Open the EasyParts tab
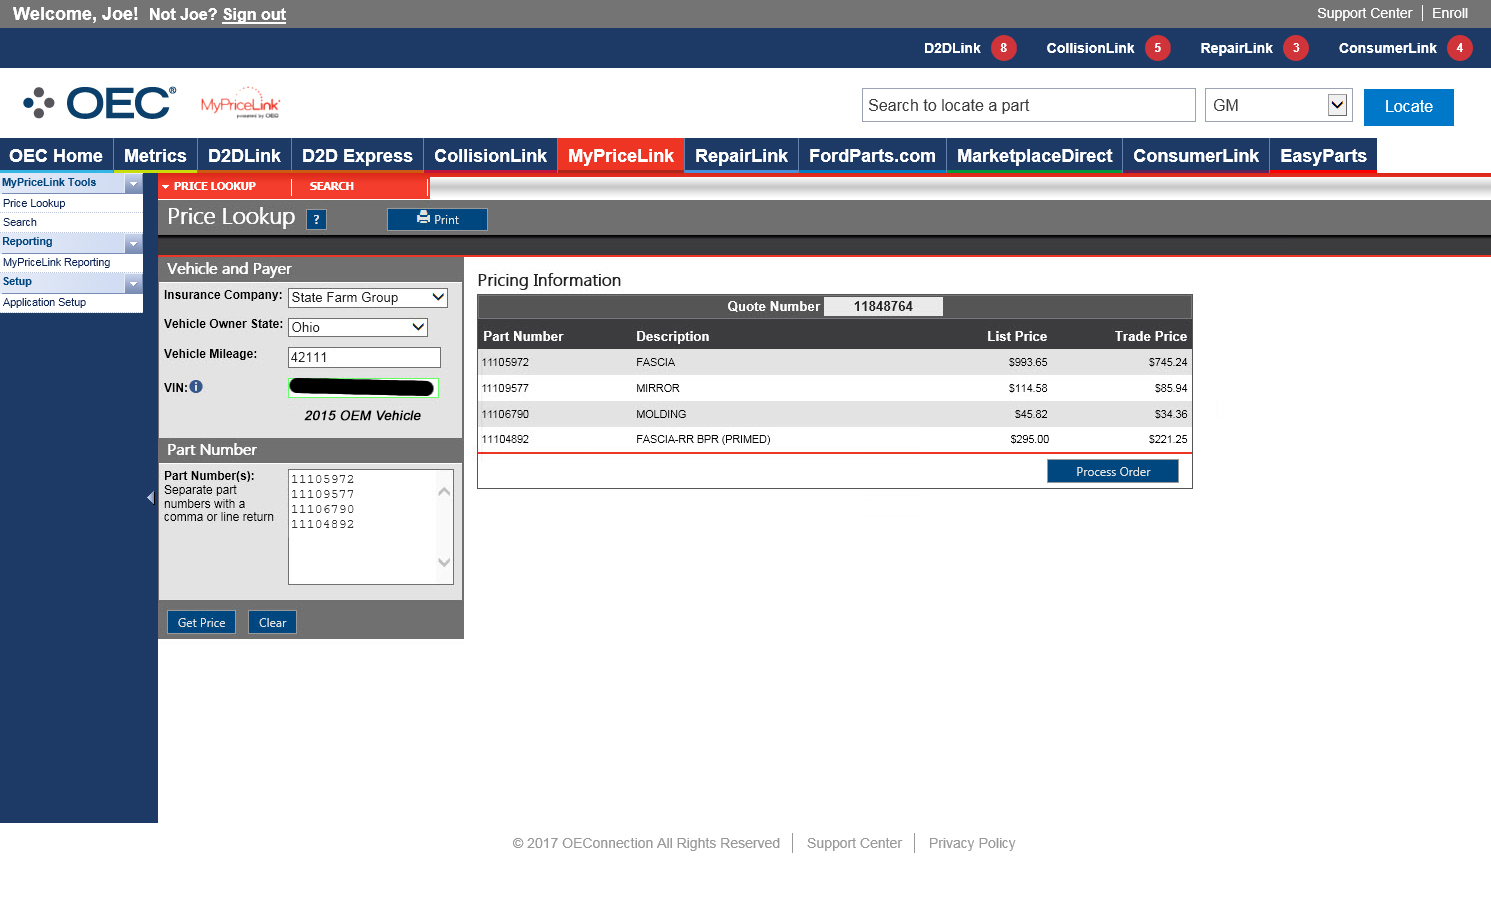Viewport: 1491px width, 919px height. [1323, 156]
